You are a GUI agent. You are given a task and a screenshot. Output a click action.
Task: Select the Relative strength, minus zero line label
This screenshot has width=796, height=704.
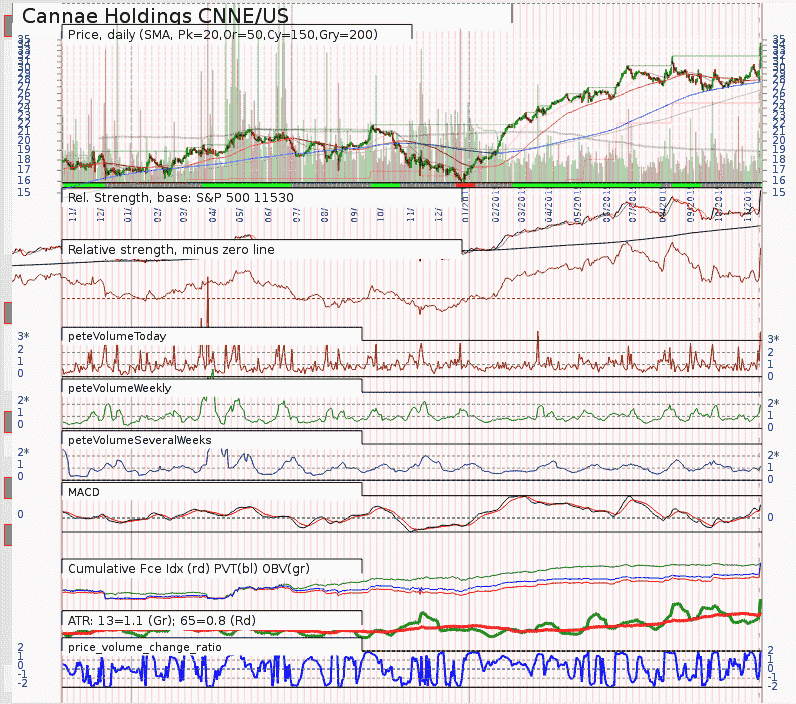171,249
